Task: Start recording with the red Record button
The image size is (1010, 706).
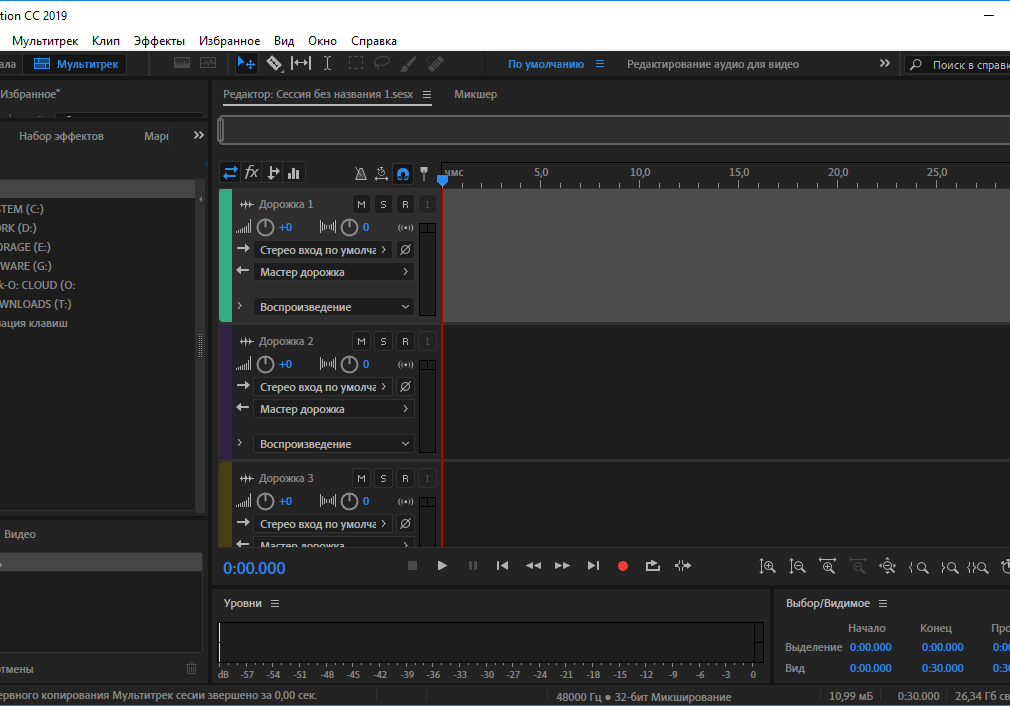Action: [623, 566]
